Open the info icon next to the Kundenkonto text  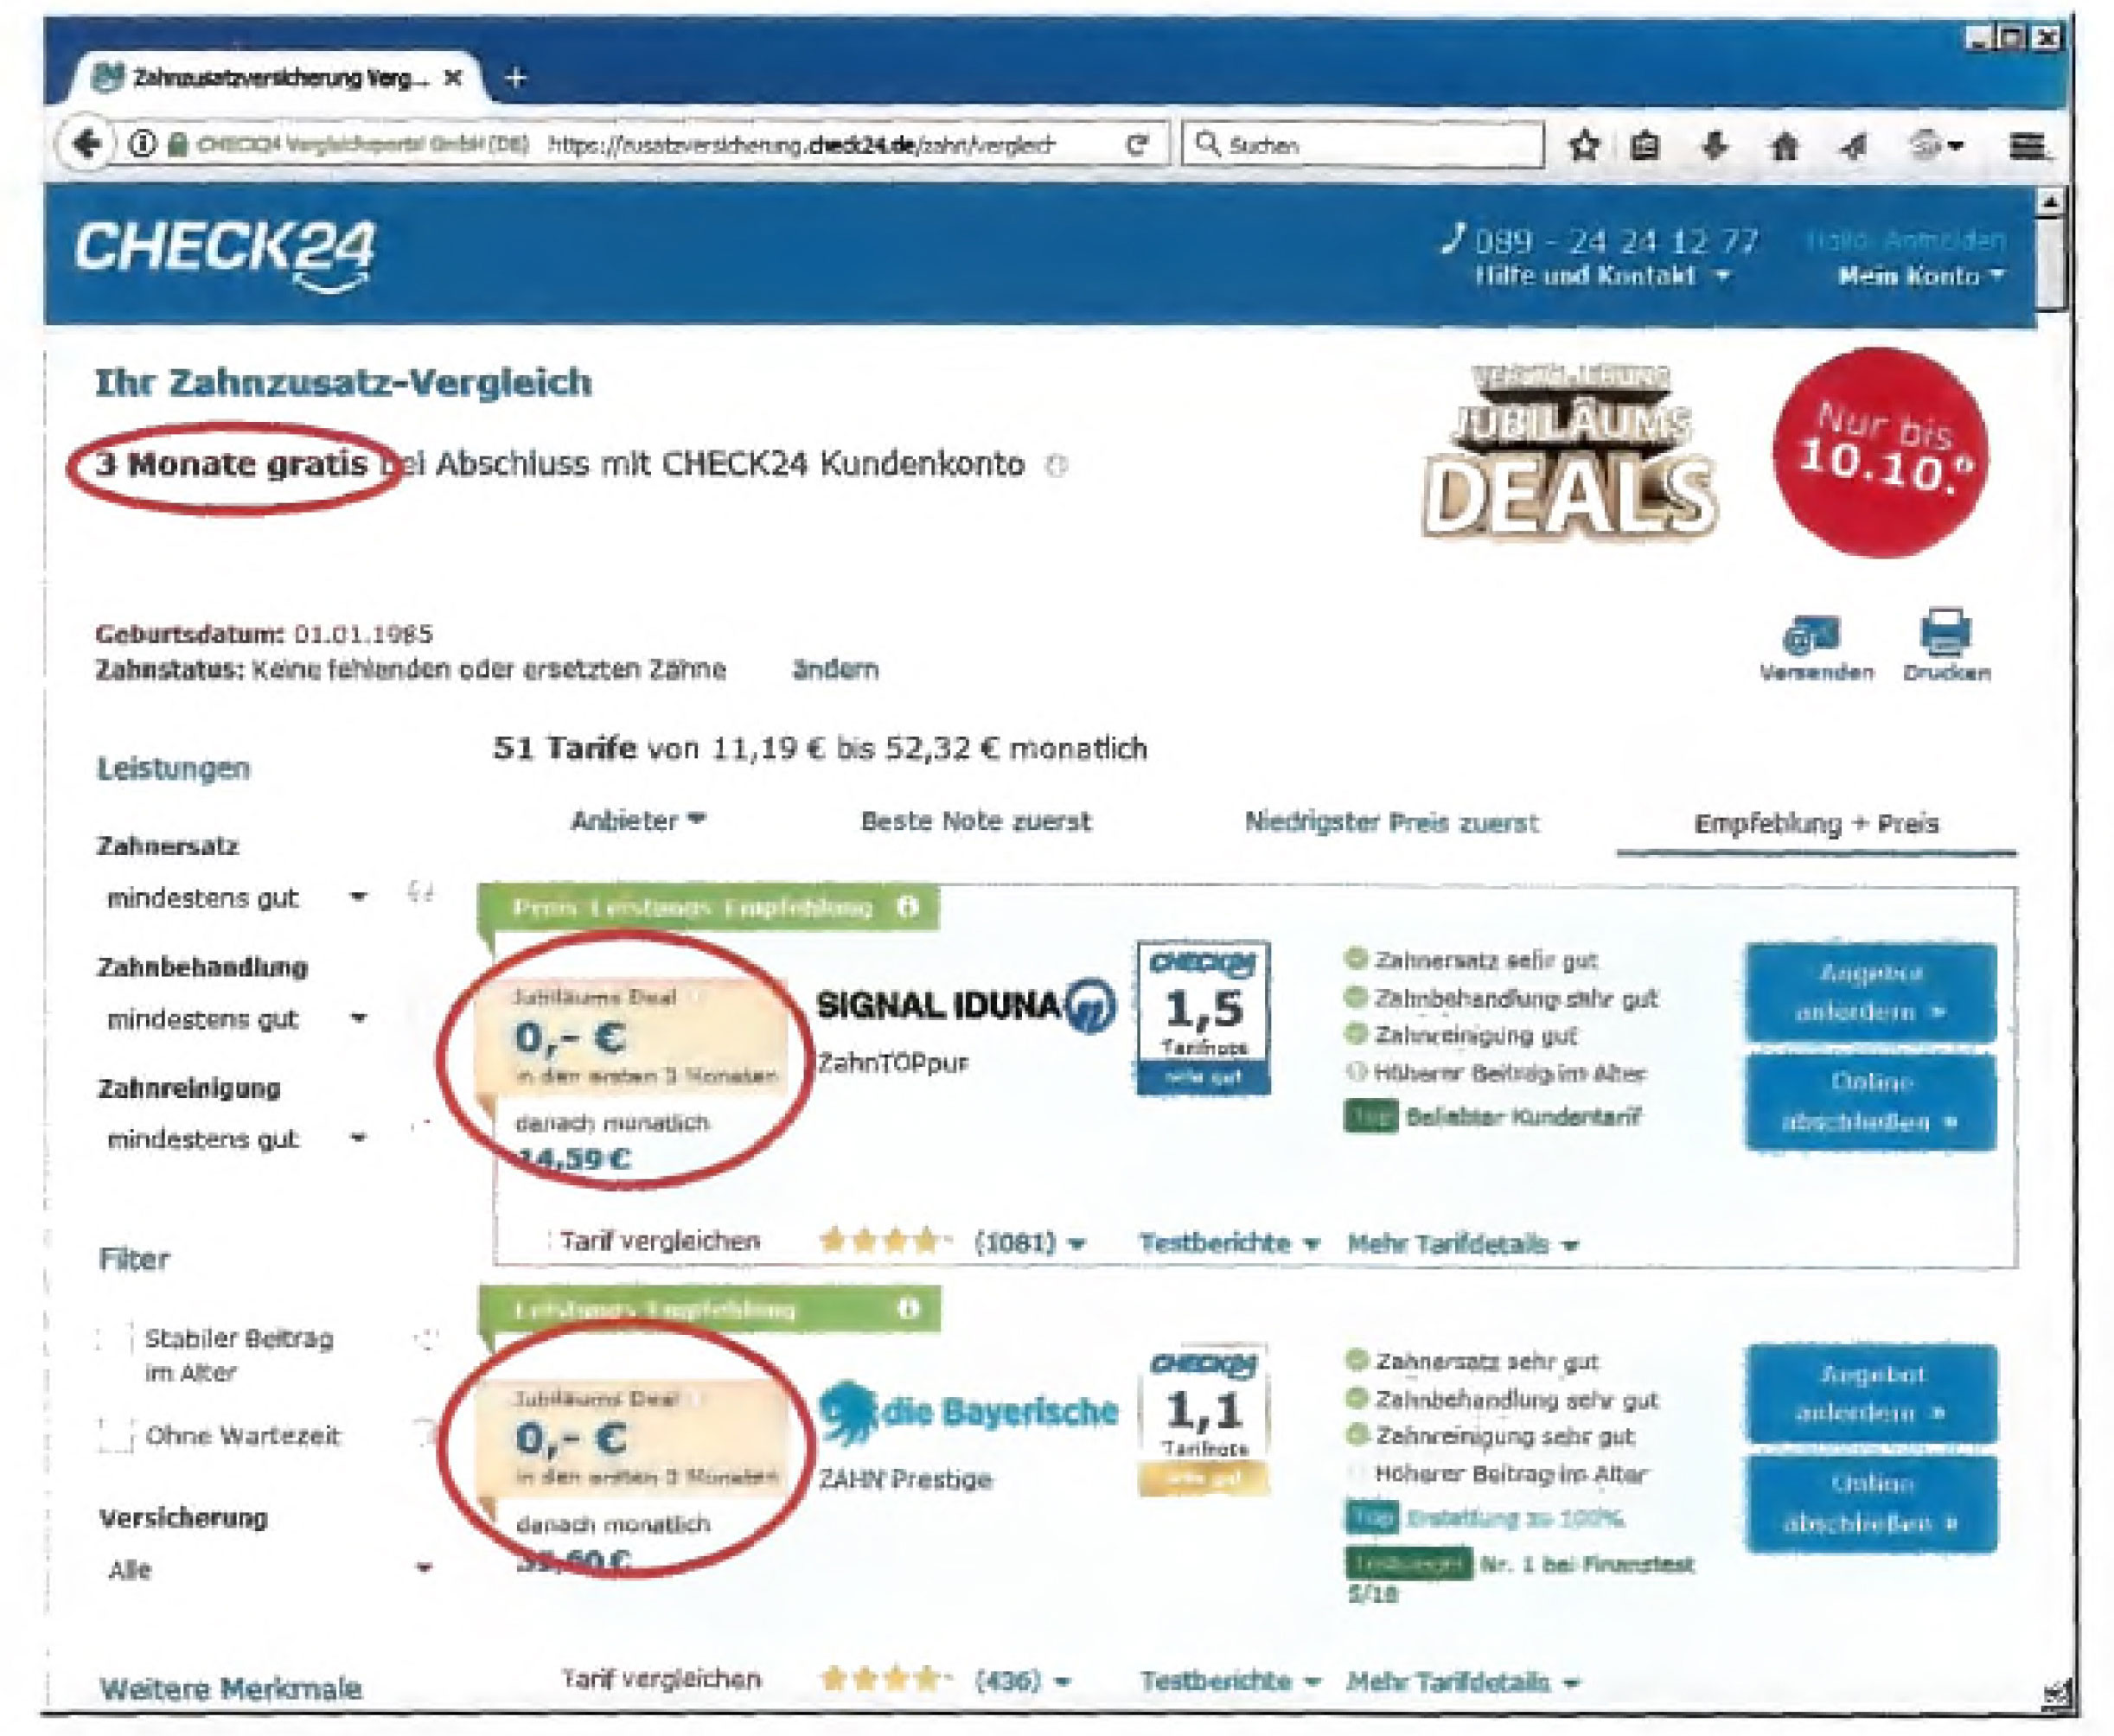tap(1057, 466)
